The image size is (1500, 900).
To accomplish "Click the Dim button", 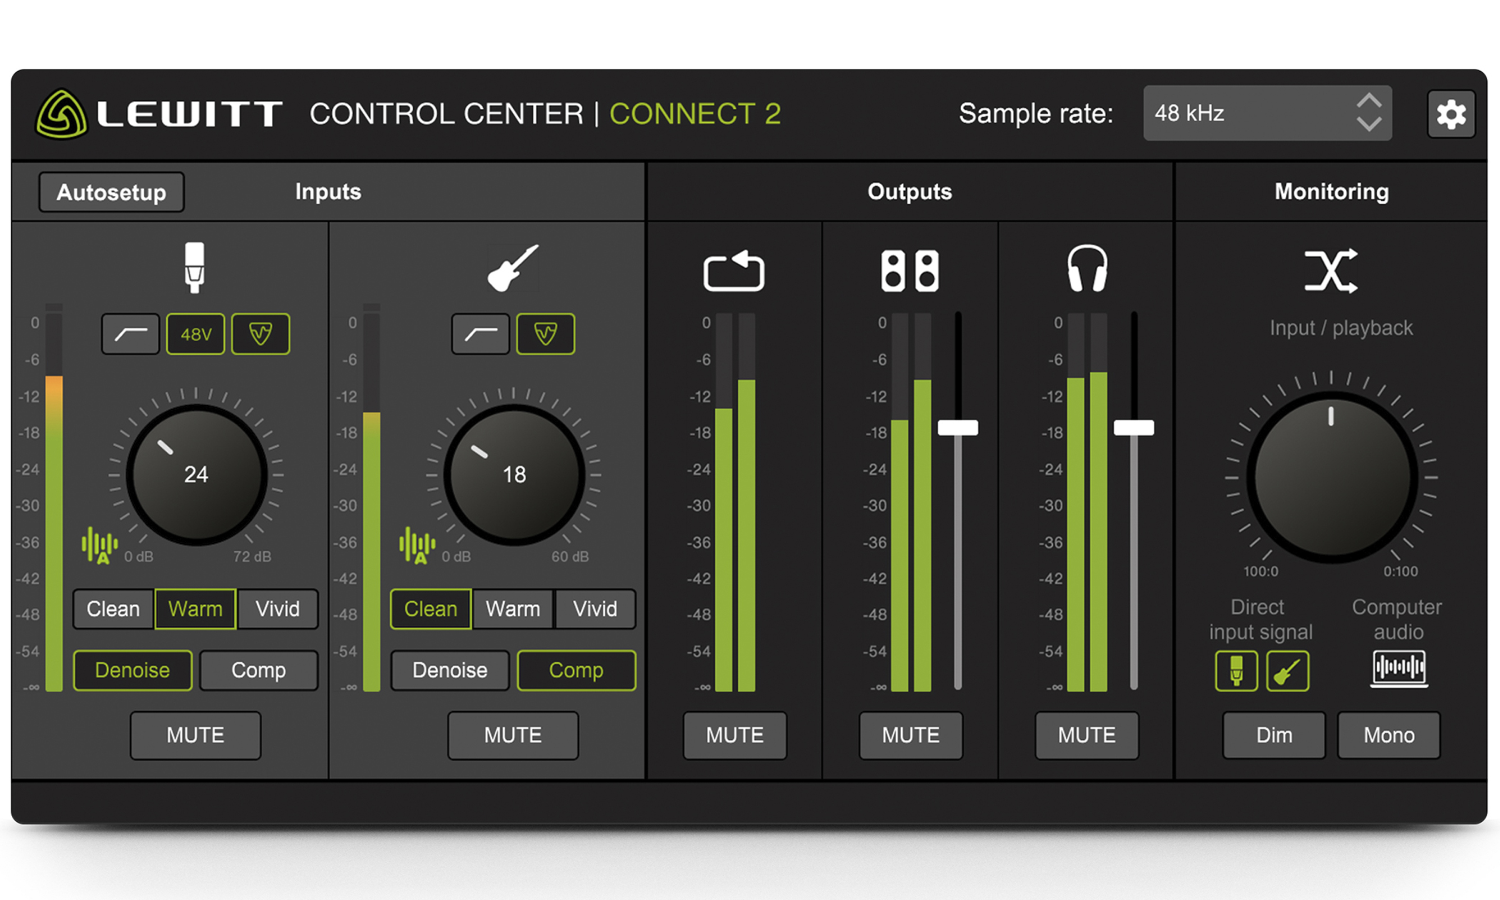I will [x=1274, y=735].
